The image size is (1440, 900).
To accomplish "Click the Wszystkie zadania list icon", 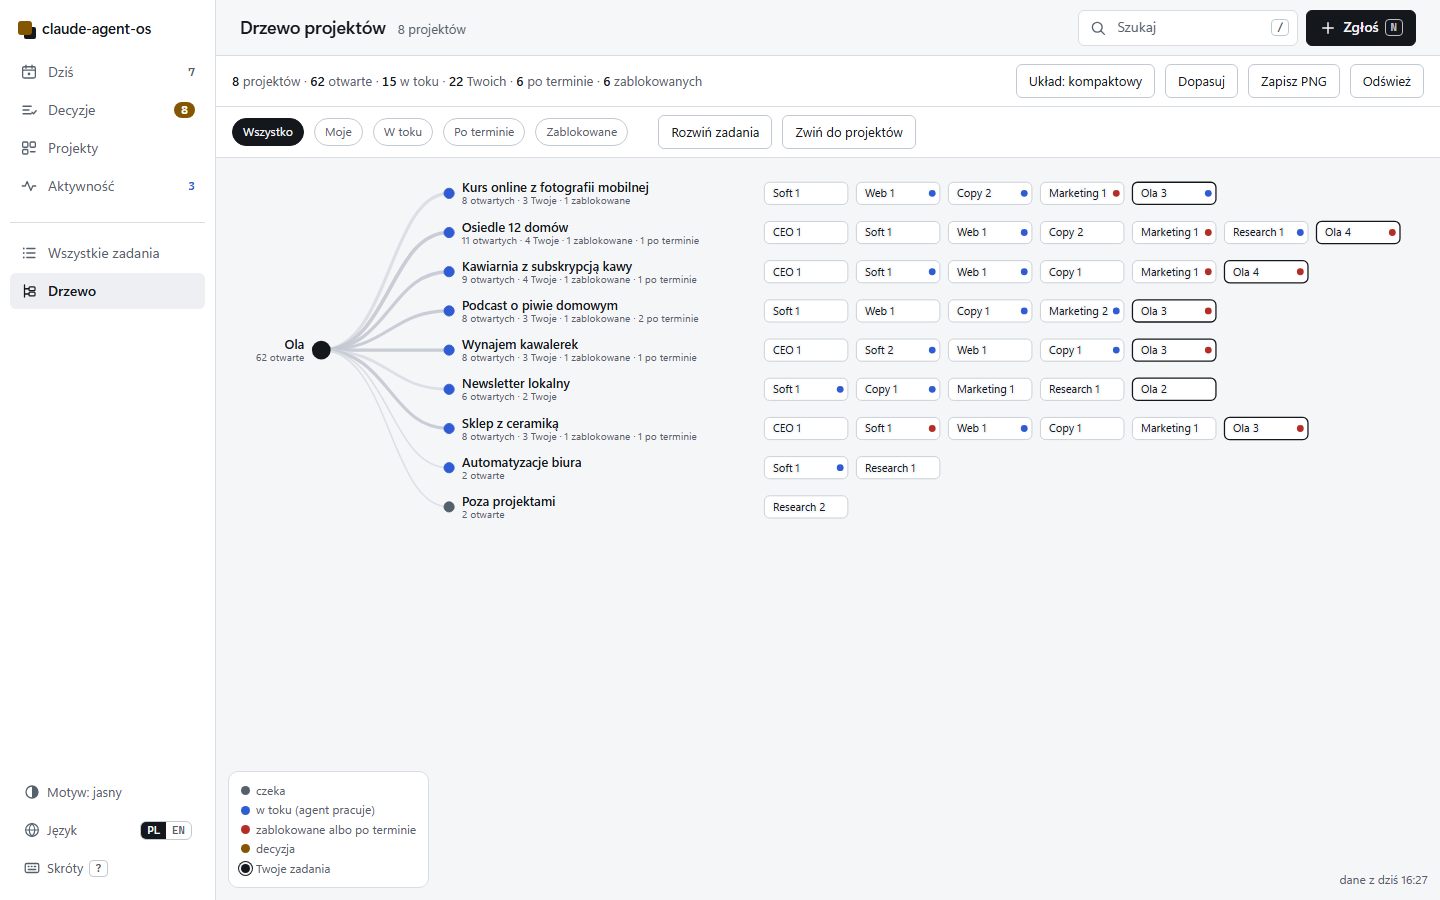I will coord(29,253).
